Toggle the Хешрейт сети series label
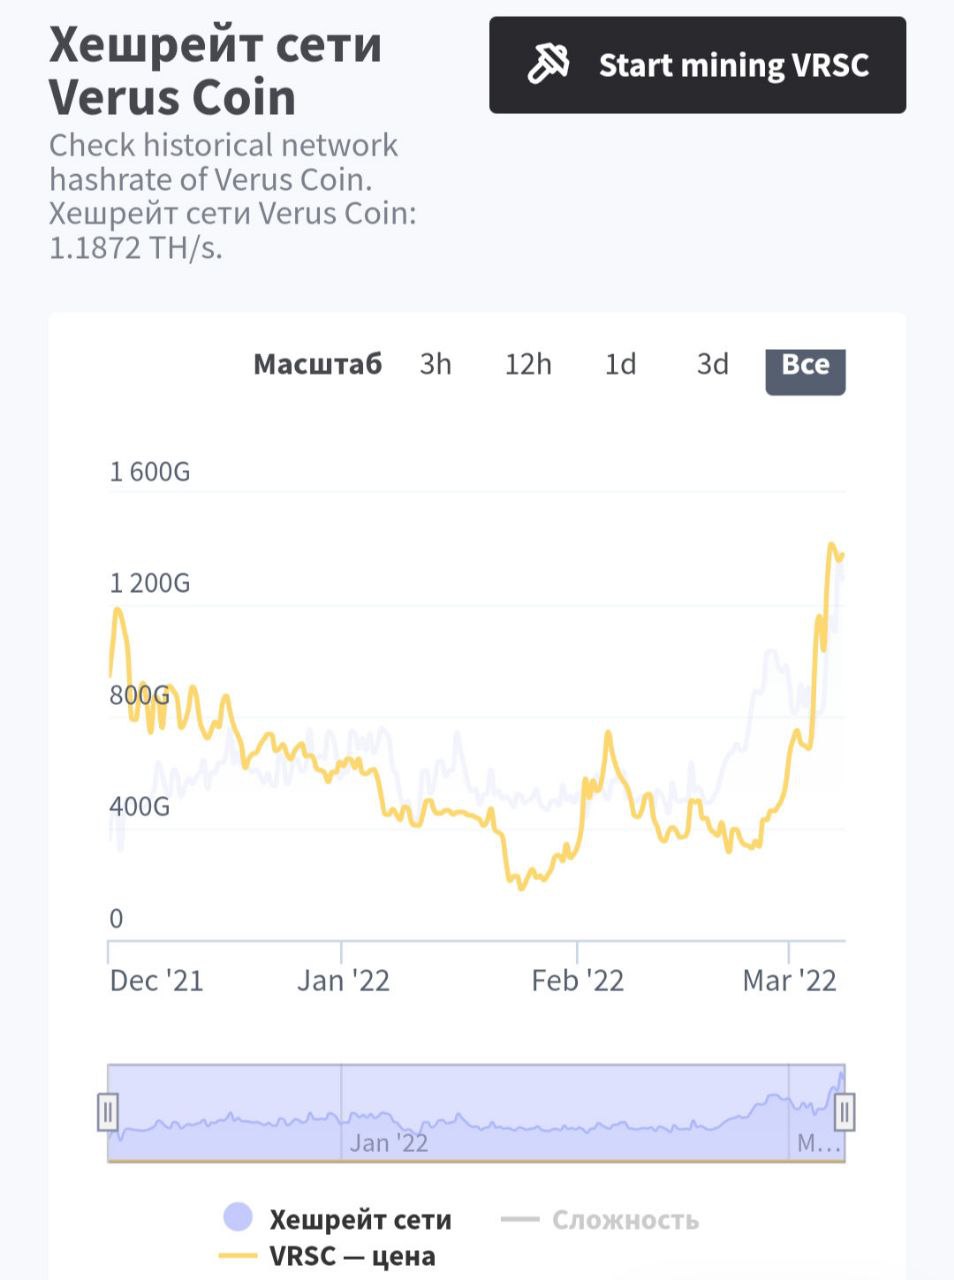 pyautogui.click(x=361, y=1219)
